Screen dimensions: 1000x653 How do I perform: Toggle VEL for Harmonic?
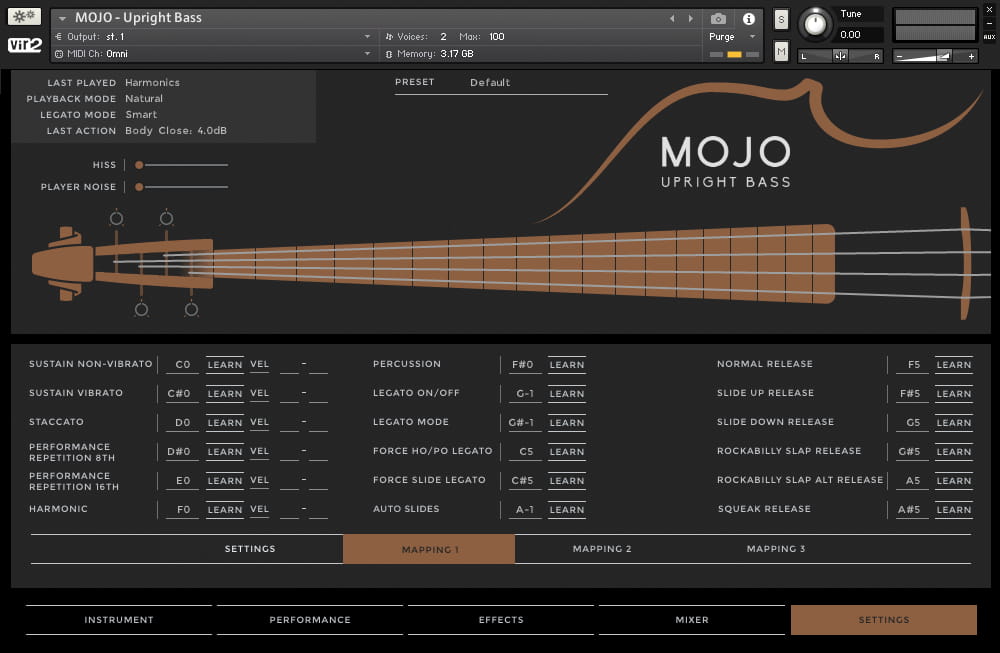(259, 510)
